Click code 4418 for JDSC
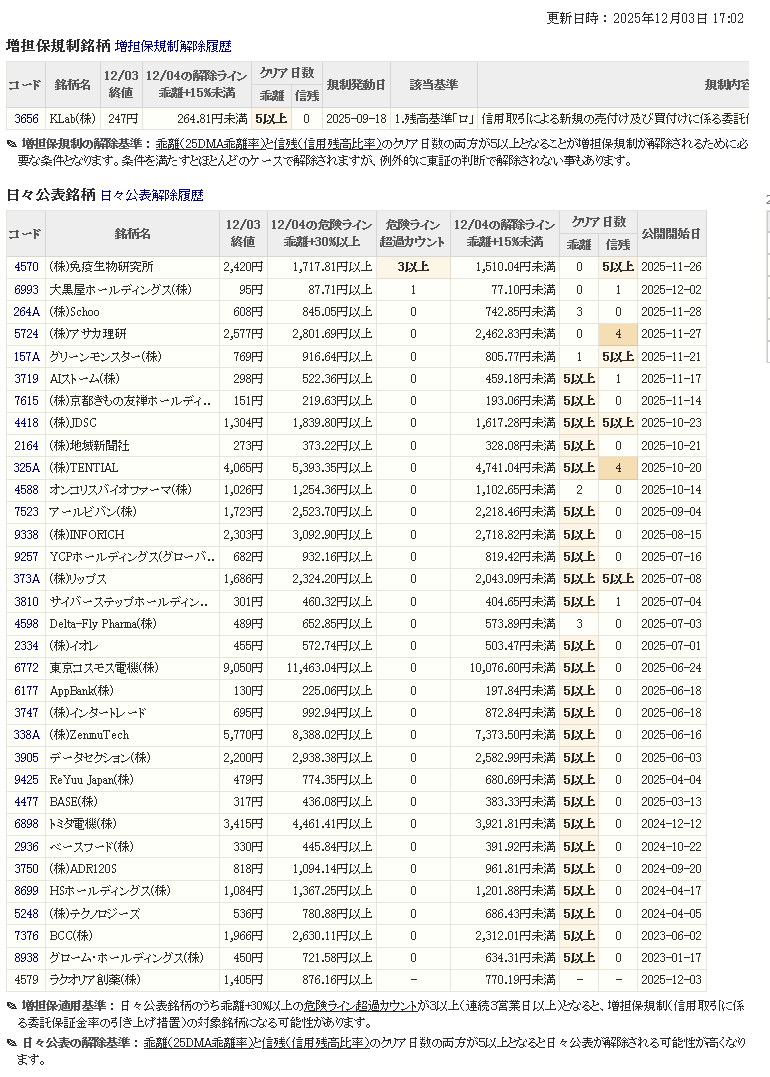 point(26,423)
